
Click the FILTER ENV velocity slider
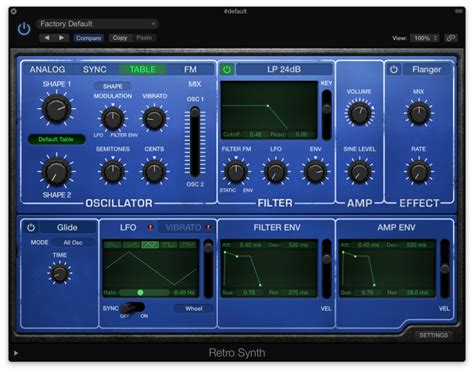(x=327, y=268)
